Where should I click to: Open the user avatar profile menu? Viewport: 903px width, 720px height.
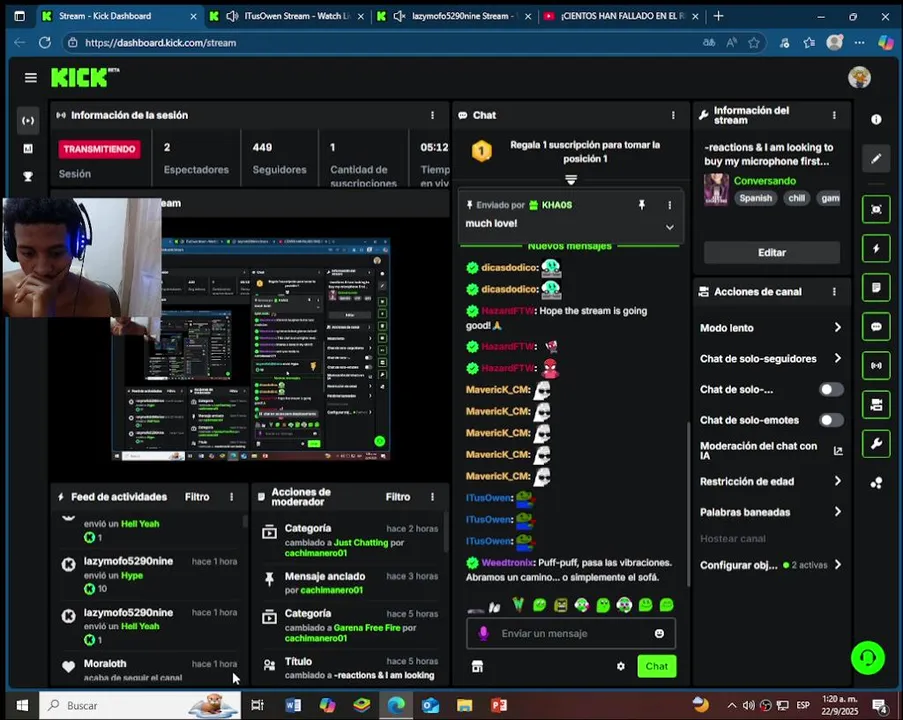(859, 77)
